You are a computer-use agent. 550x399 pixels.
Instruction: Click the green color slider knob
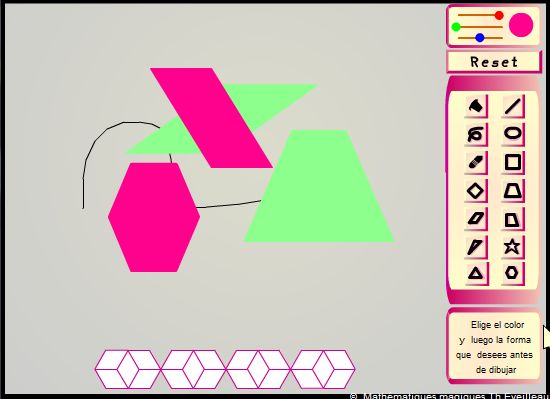pos(456,27)
